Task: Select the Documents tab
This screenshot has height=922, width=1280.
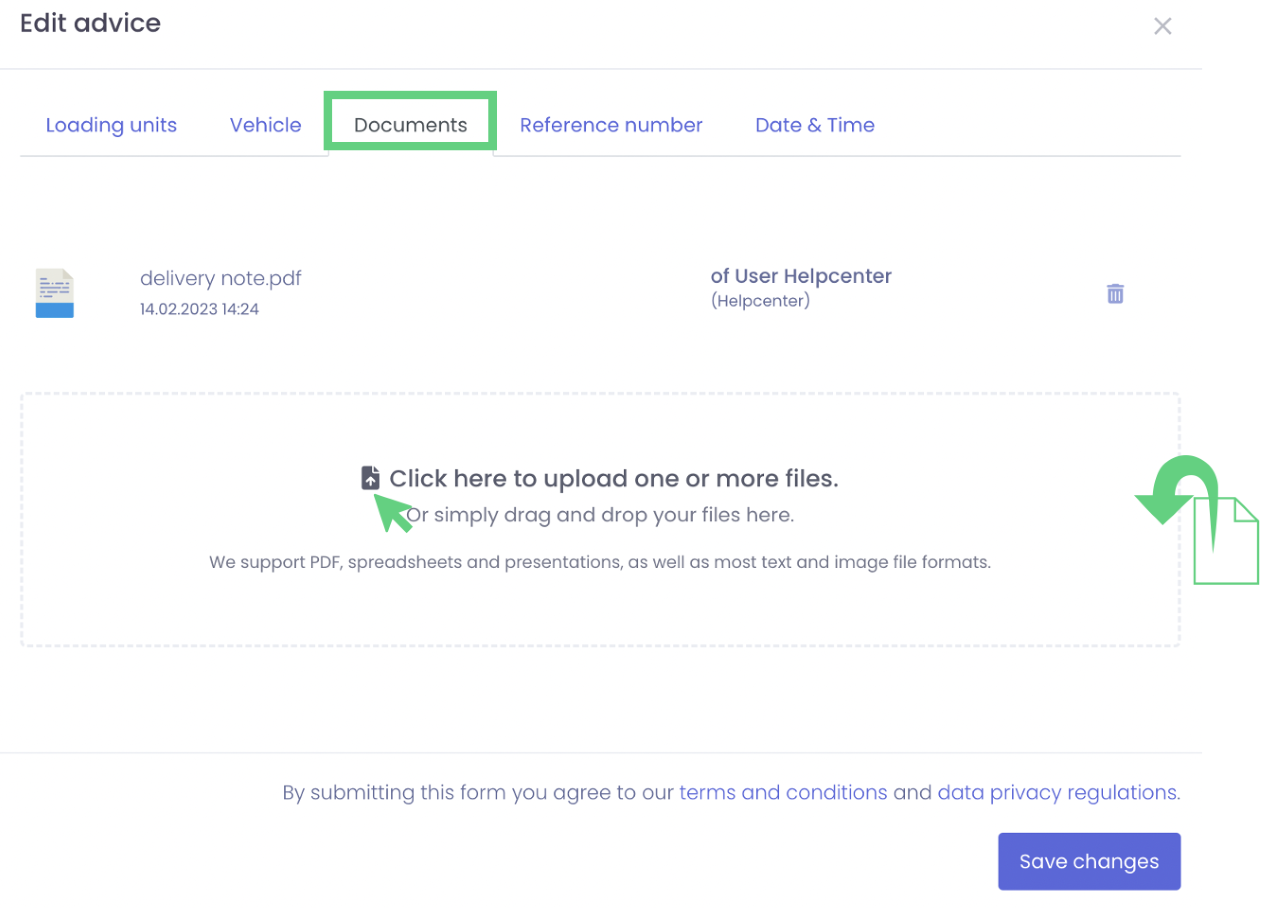Action: tap(410, 125)
